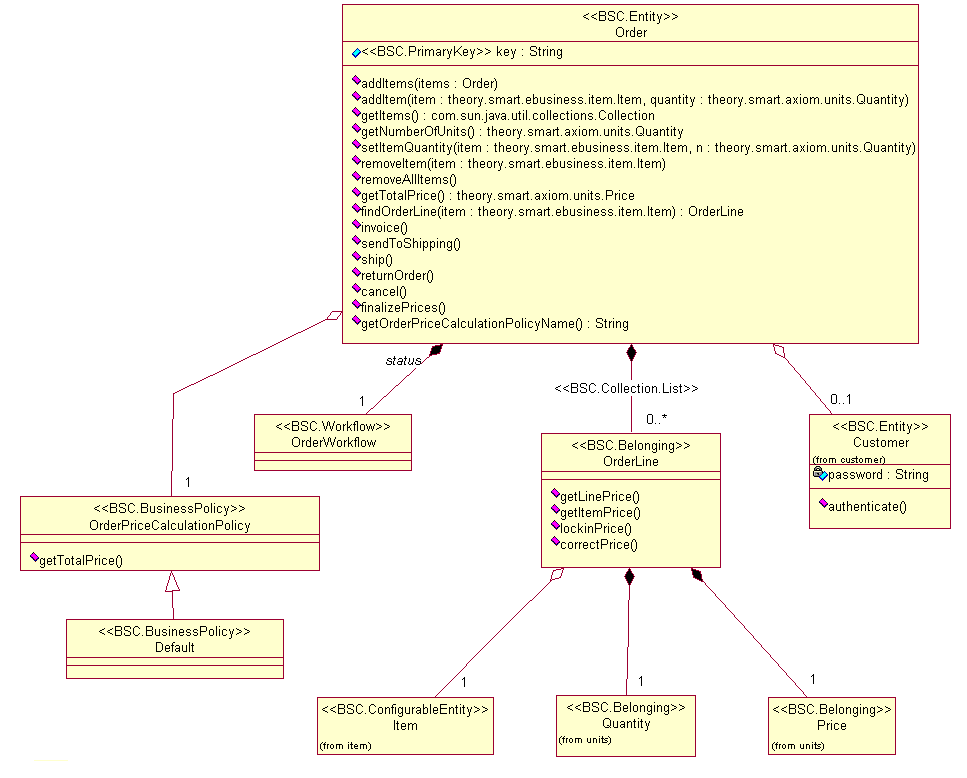967x778 pixels.
Task: Select password : String attribute
Action: pyautogui.click(x=878, y=475)
